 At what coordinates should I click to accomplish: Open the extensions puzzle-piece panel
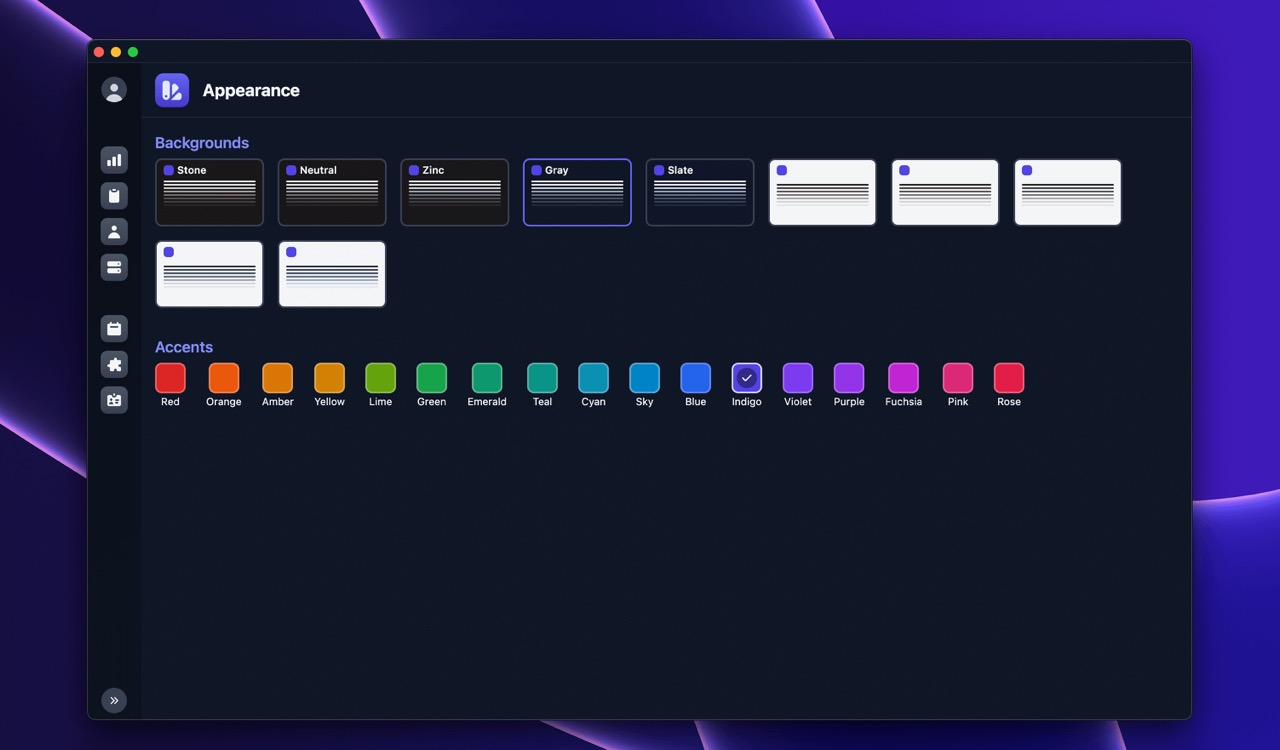point(114,364)
